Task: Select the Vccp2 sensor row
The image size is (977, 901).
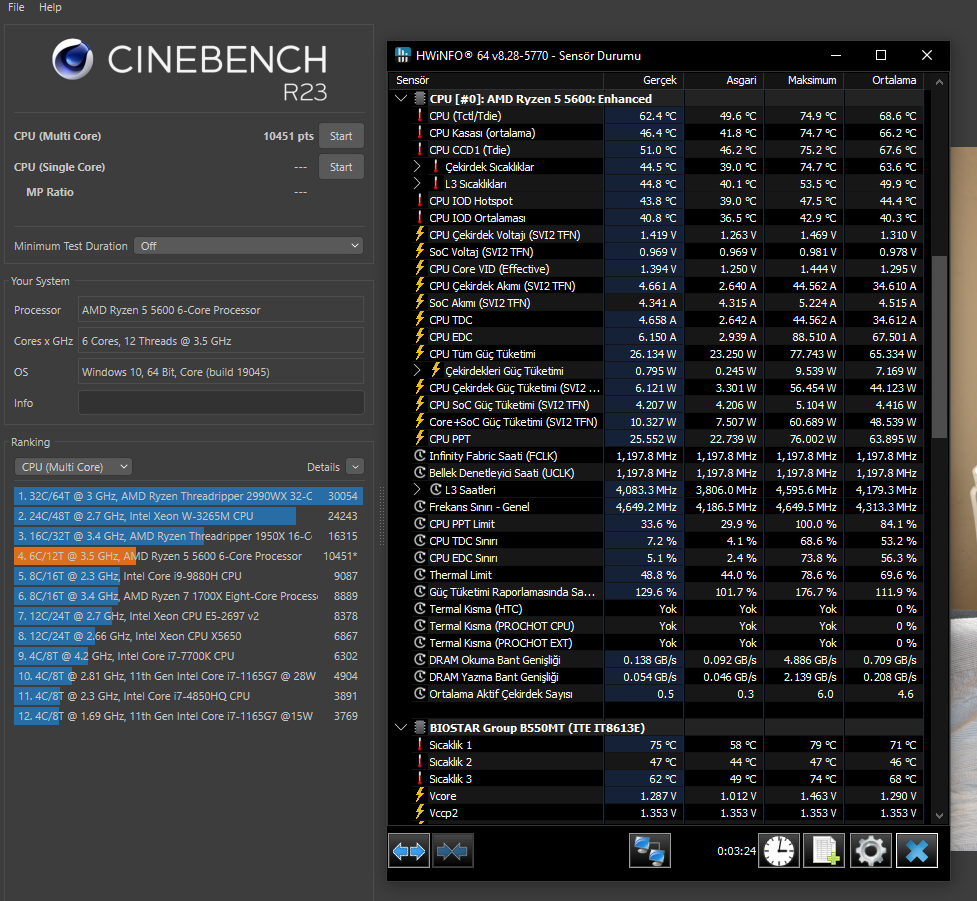Action: [657, 813]
